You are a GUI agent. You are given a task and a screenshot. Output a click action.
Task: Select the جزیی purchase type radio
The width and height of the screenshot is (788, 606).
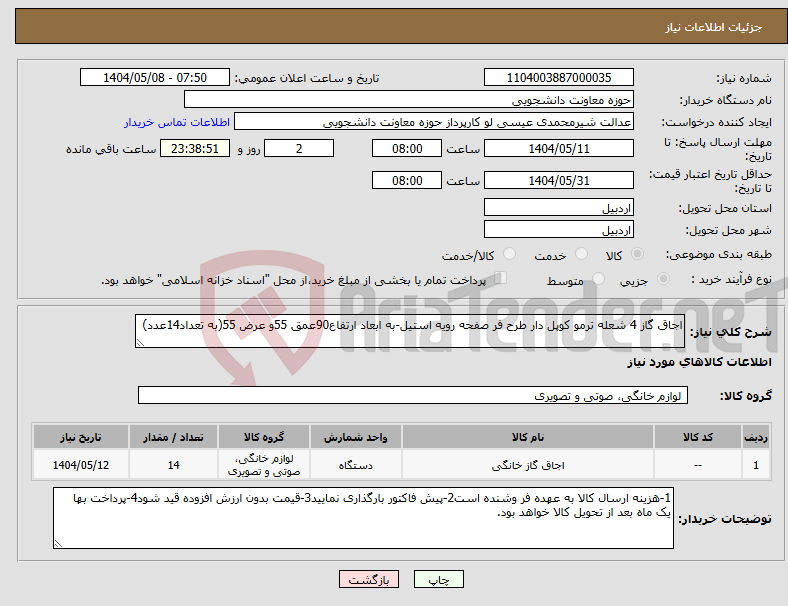pos(663,279)
